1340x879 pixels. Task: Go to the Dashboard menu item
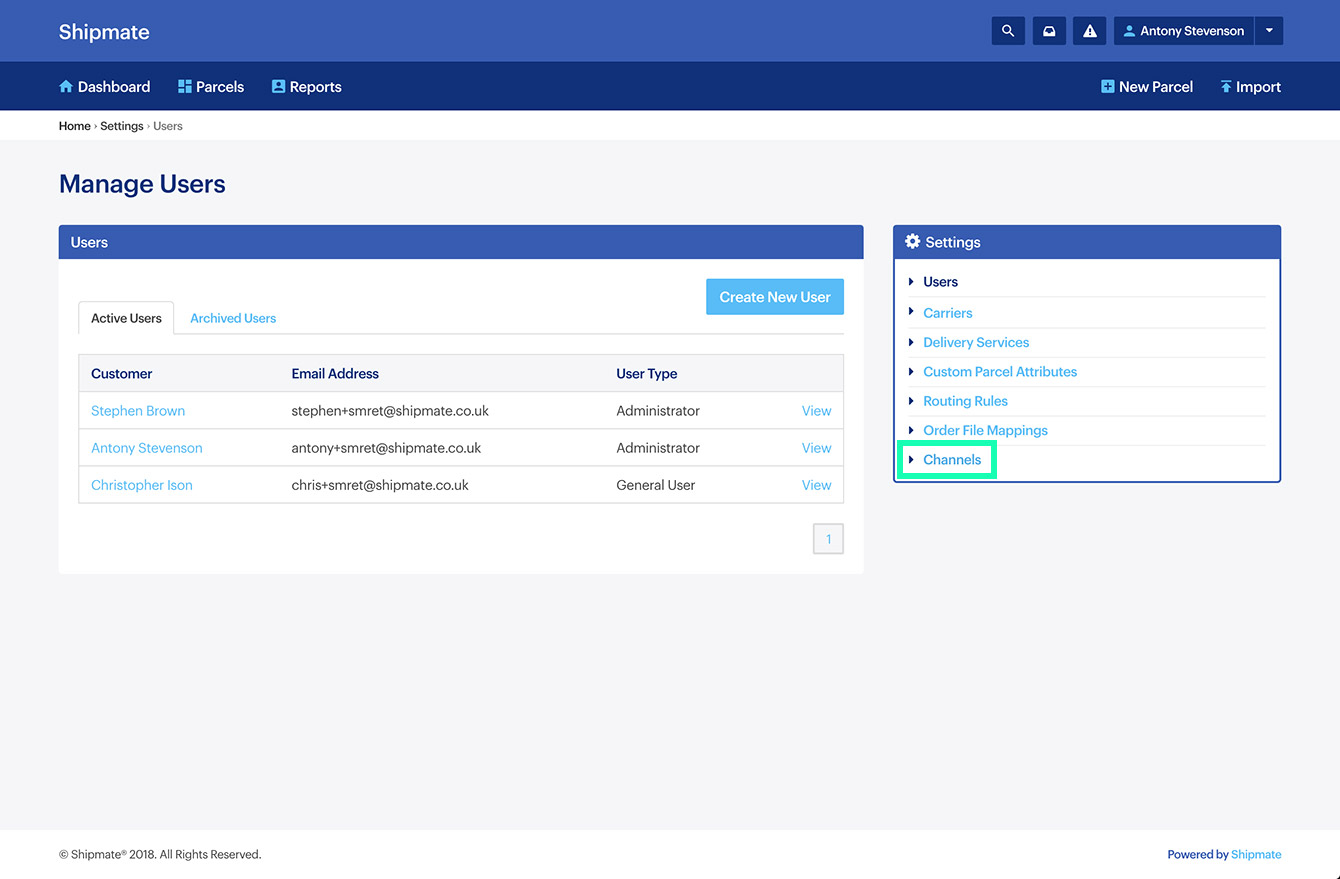(105, 87)
